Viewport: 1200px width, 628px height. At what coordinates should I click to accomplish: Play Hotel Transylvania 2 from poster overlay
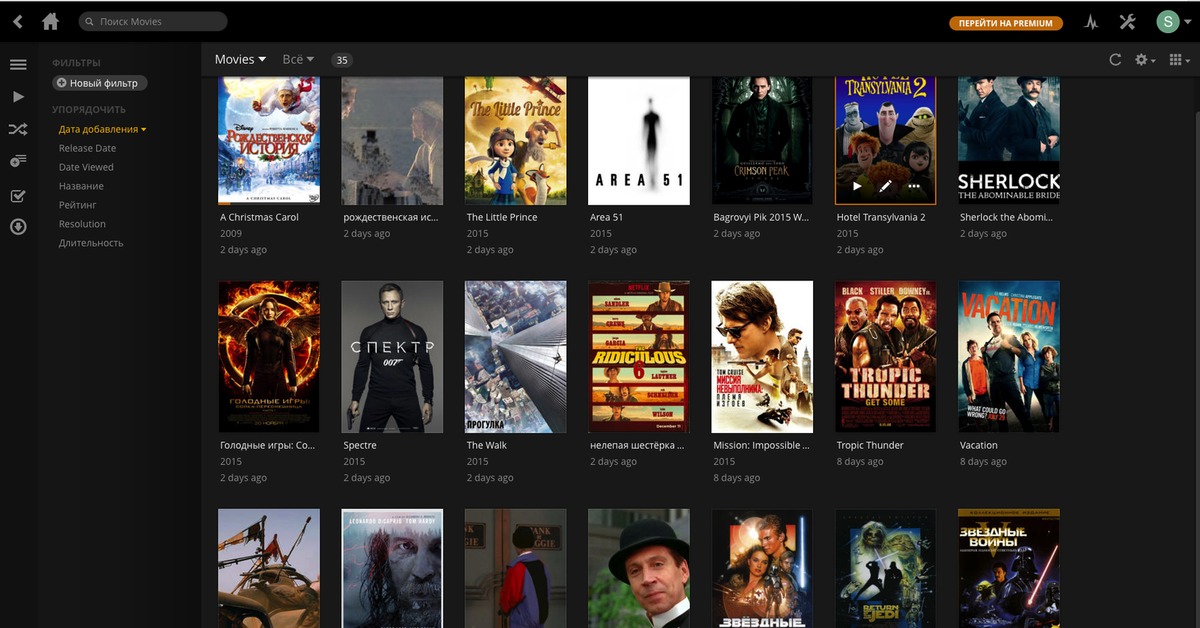pos(856,186)
